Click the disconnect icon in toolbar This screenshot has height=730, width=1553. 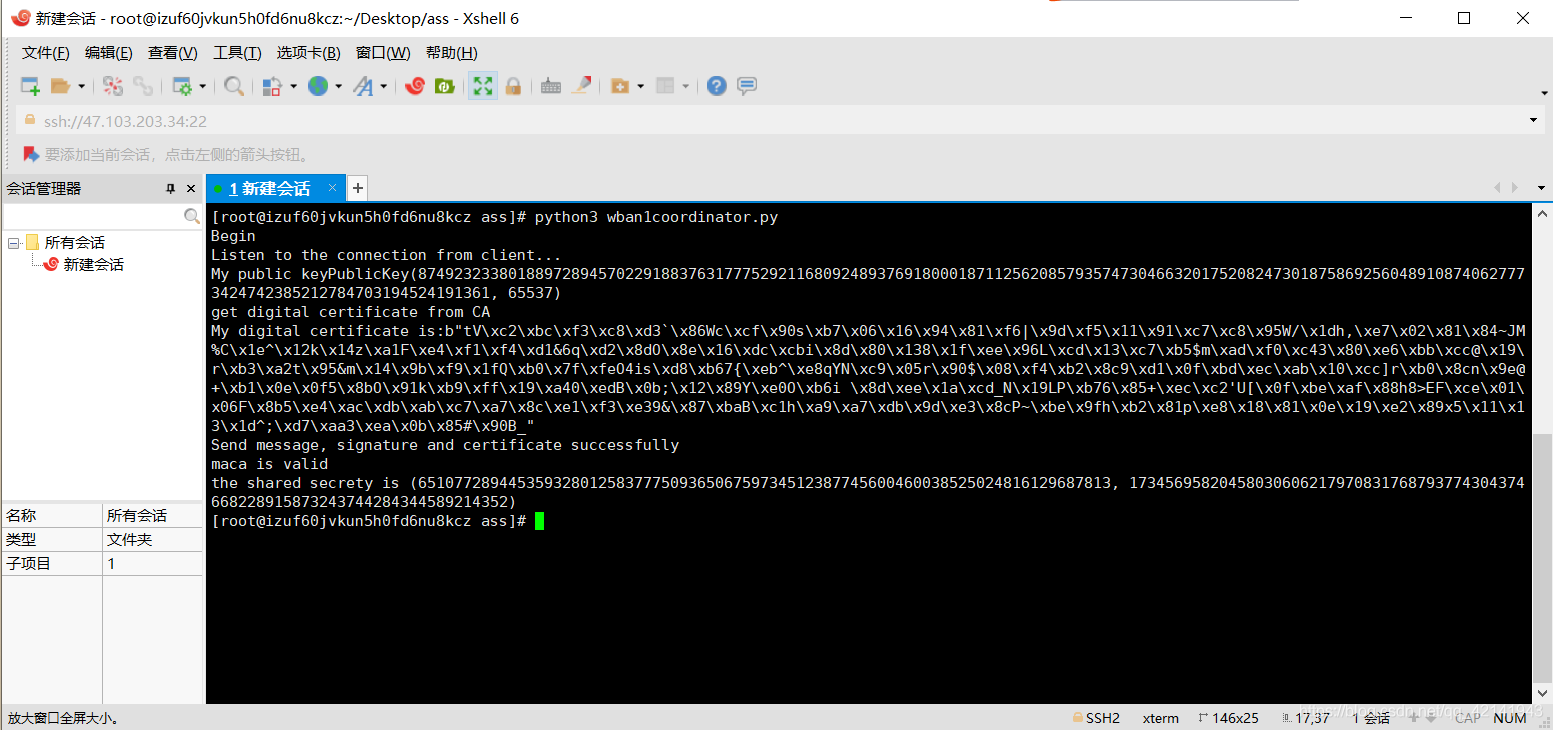[113, 86]
